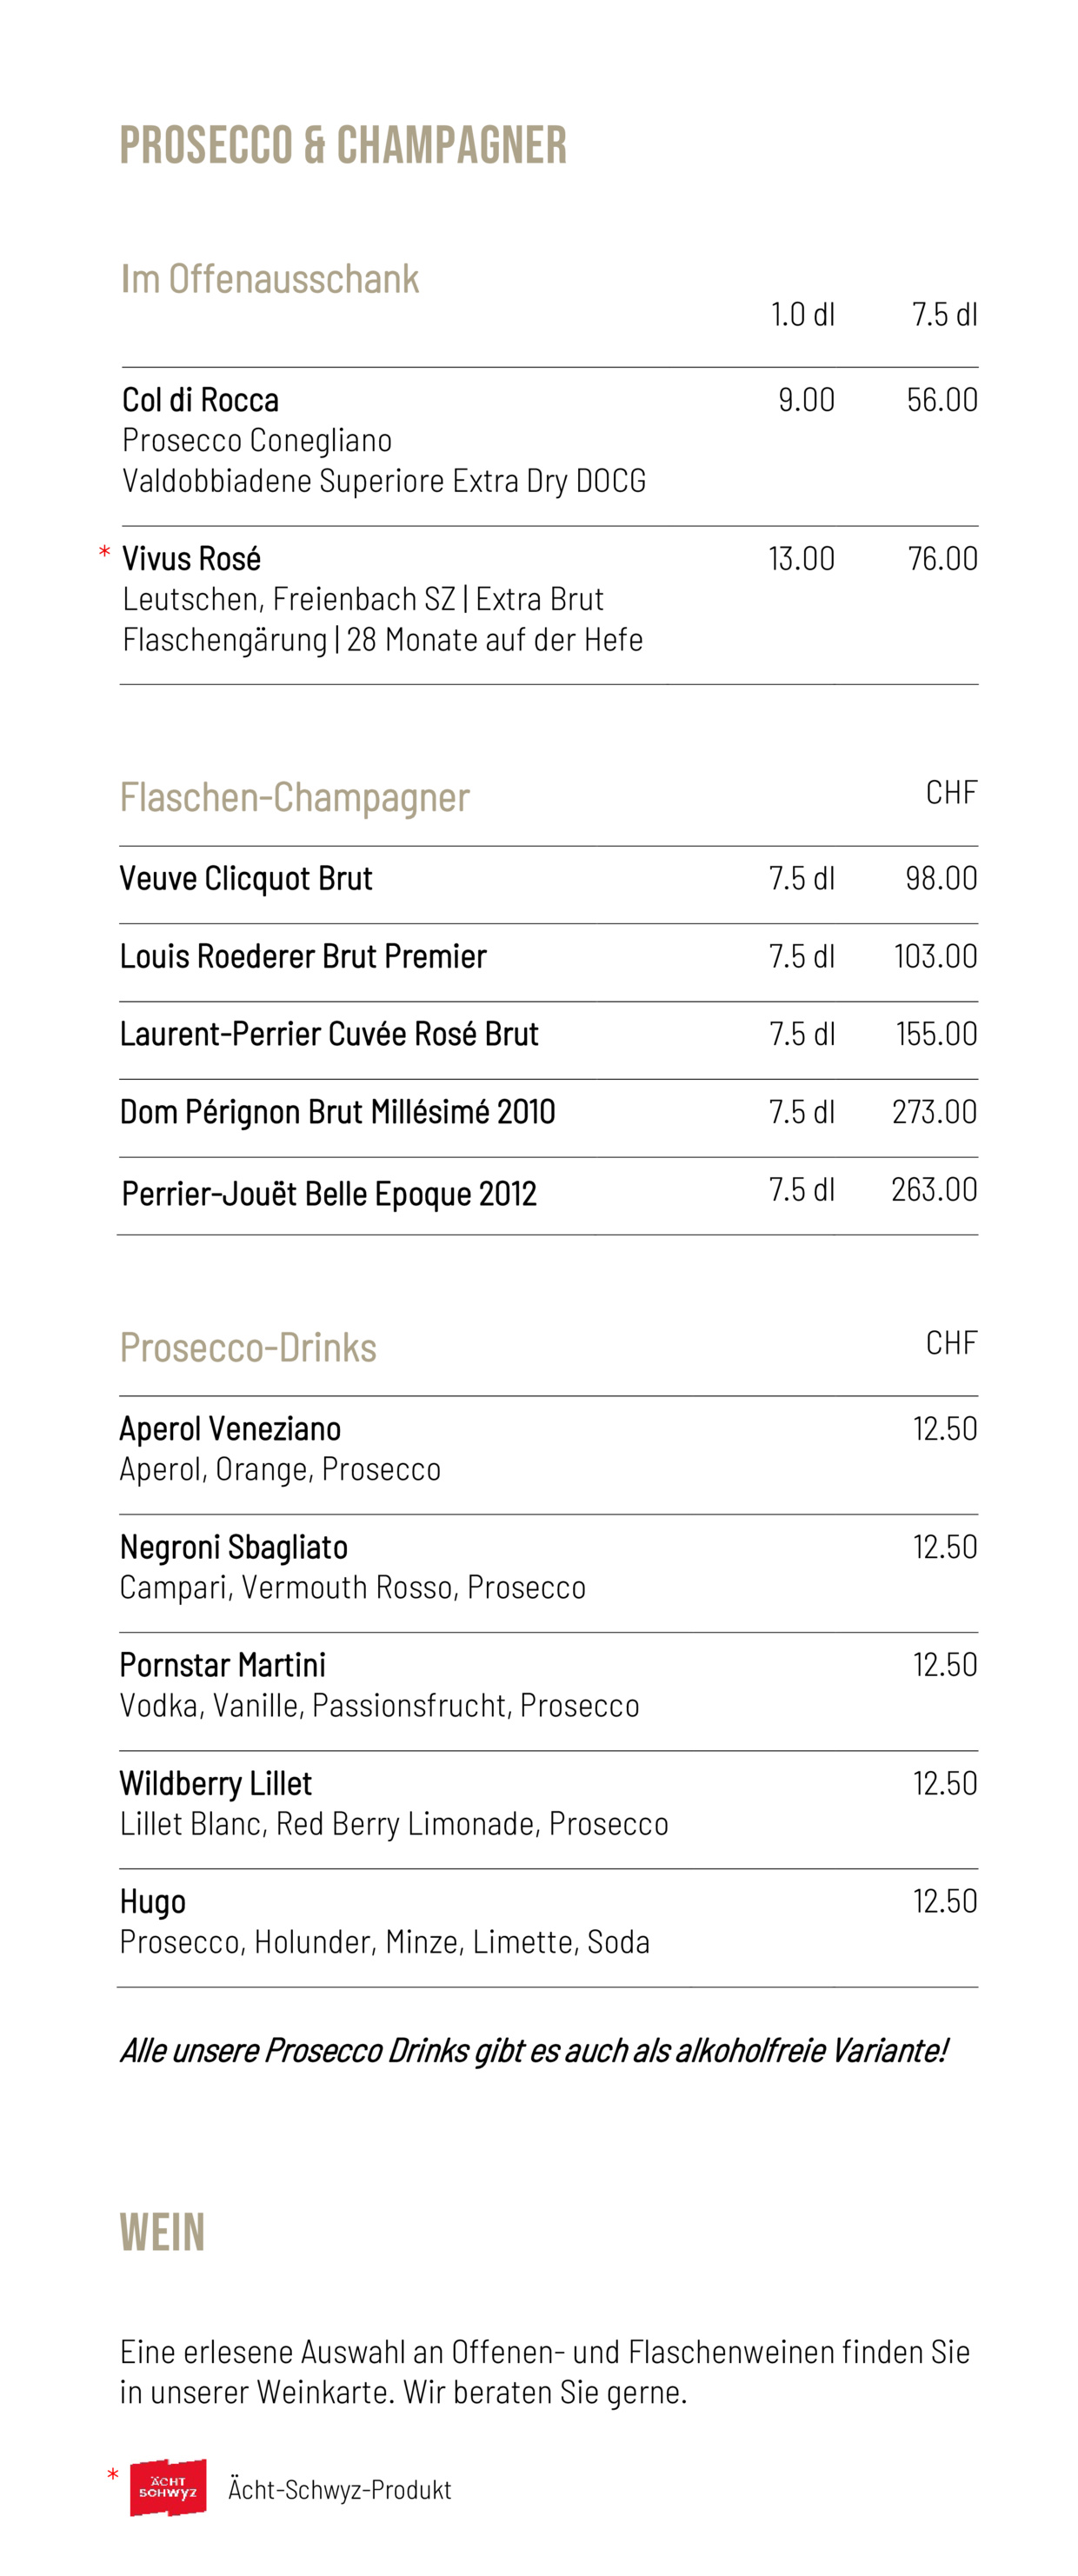Click the Flaschen-Champagner section title

[295, 798]
